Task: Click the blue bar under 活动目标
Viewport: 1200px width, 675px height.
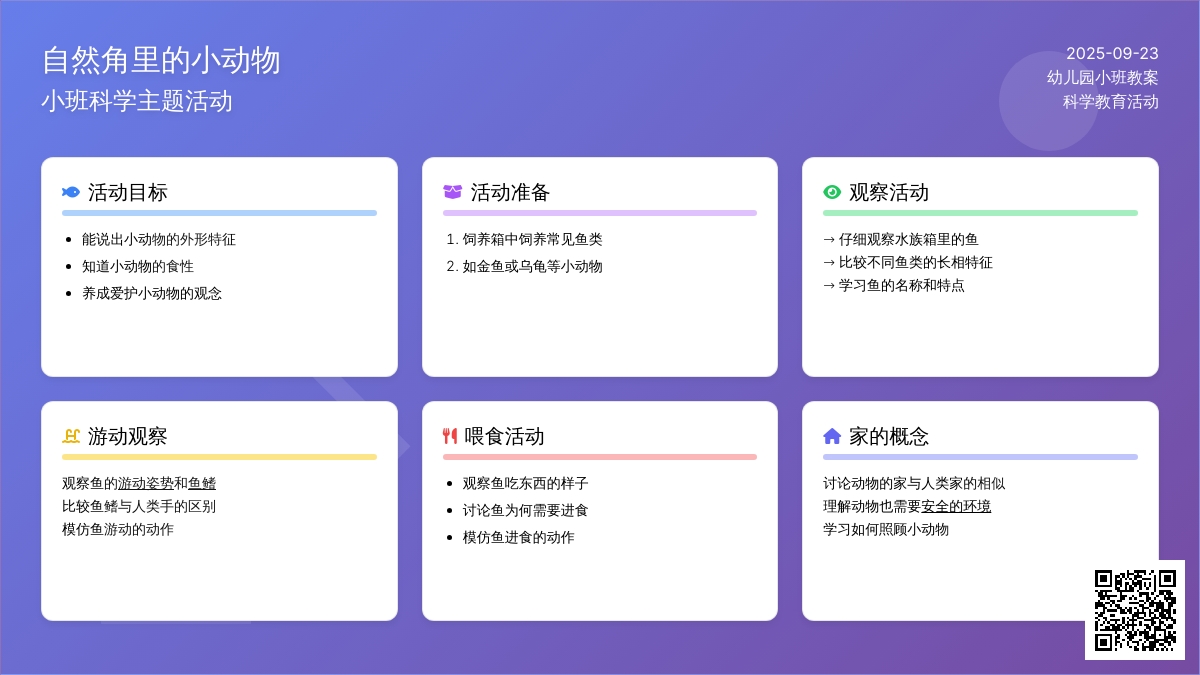Action: tap(219, 213)
